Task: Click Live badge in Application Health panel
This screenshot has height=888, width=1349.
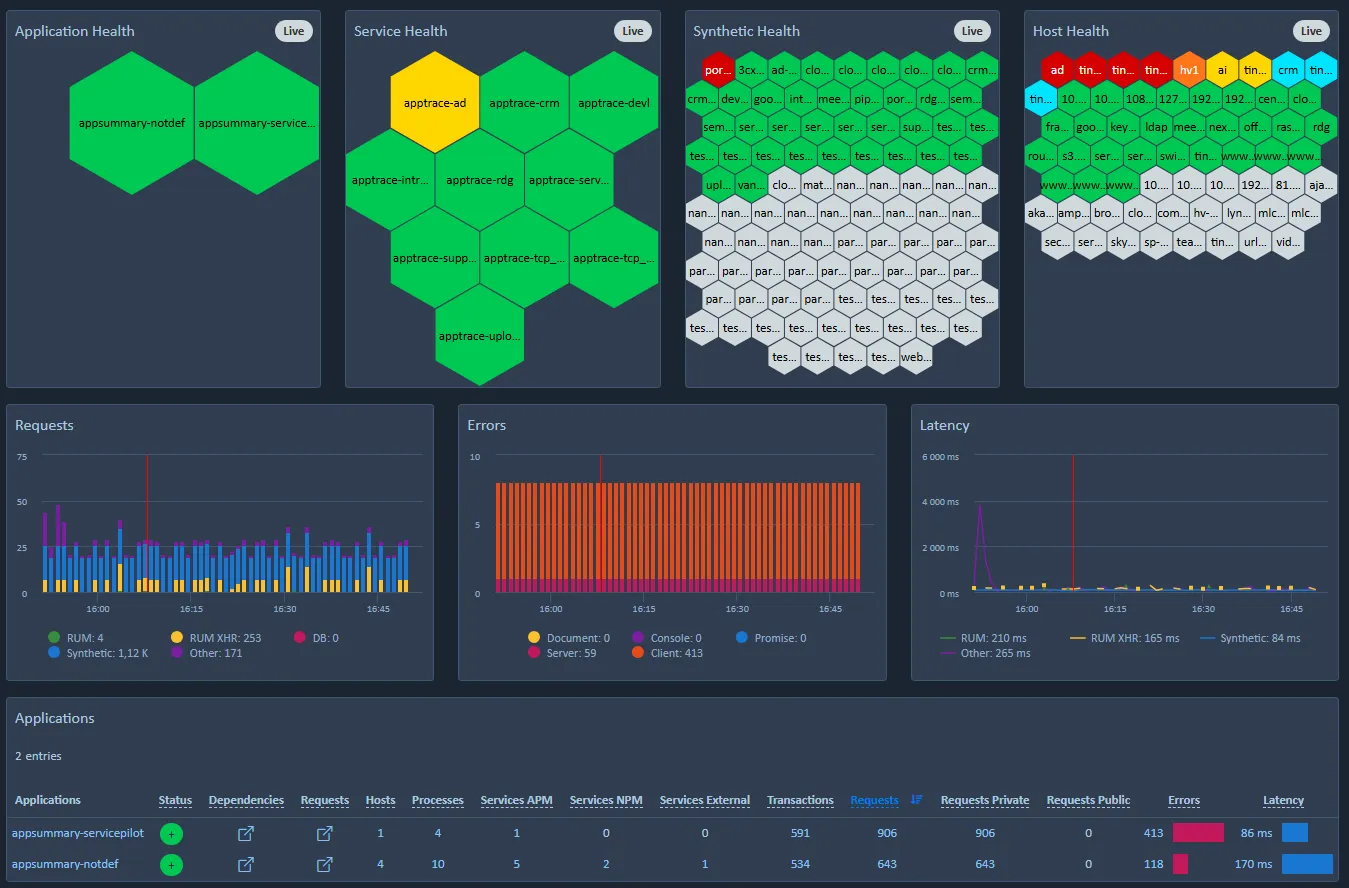Action: click(294, 31)
